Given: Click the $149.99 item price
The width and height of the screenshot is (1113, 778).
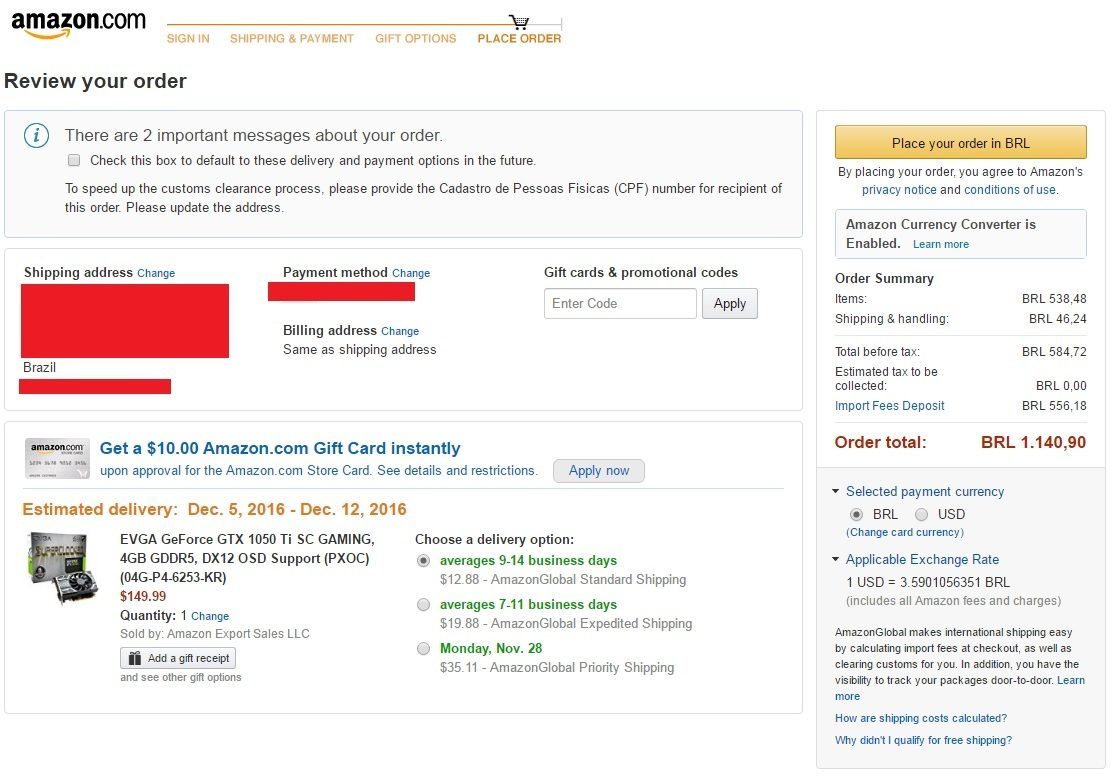Looking at the screenshot, I should pos(143,596).
